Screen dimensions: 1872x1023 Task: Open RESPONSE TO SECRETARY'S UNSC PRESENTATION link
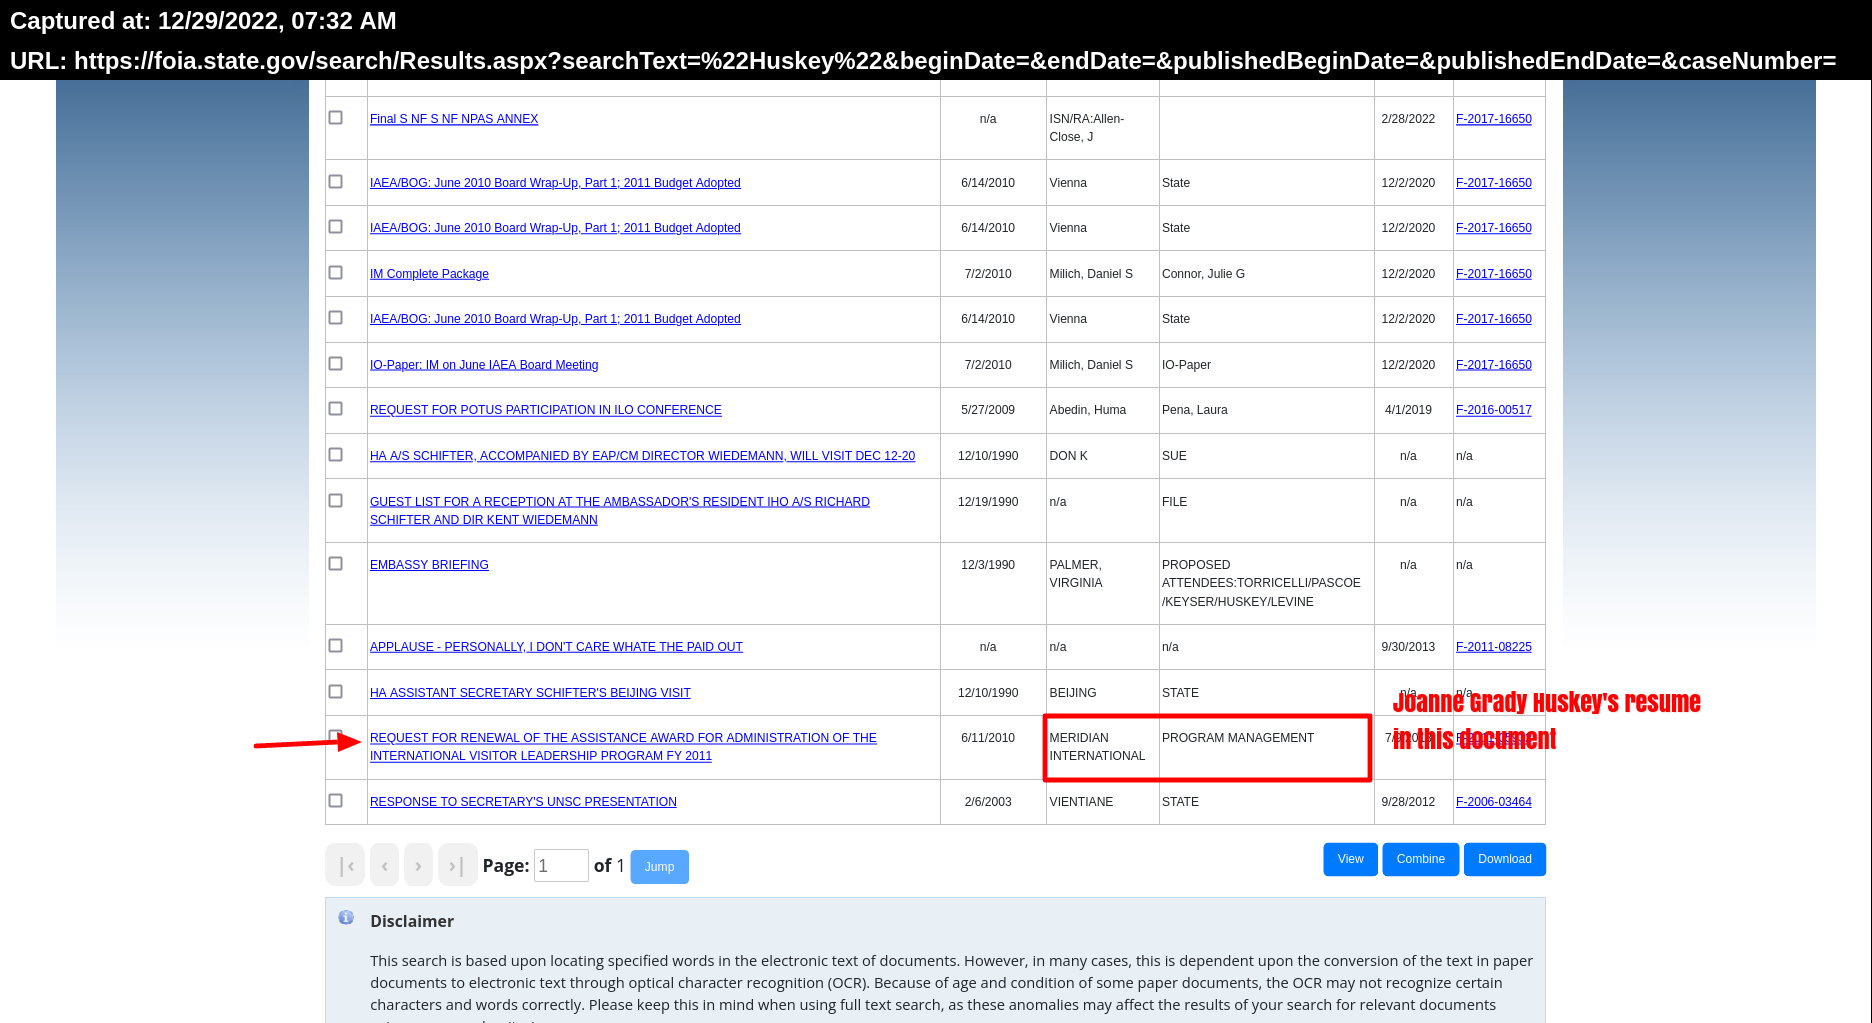(x=523, y=802)
